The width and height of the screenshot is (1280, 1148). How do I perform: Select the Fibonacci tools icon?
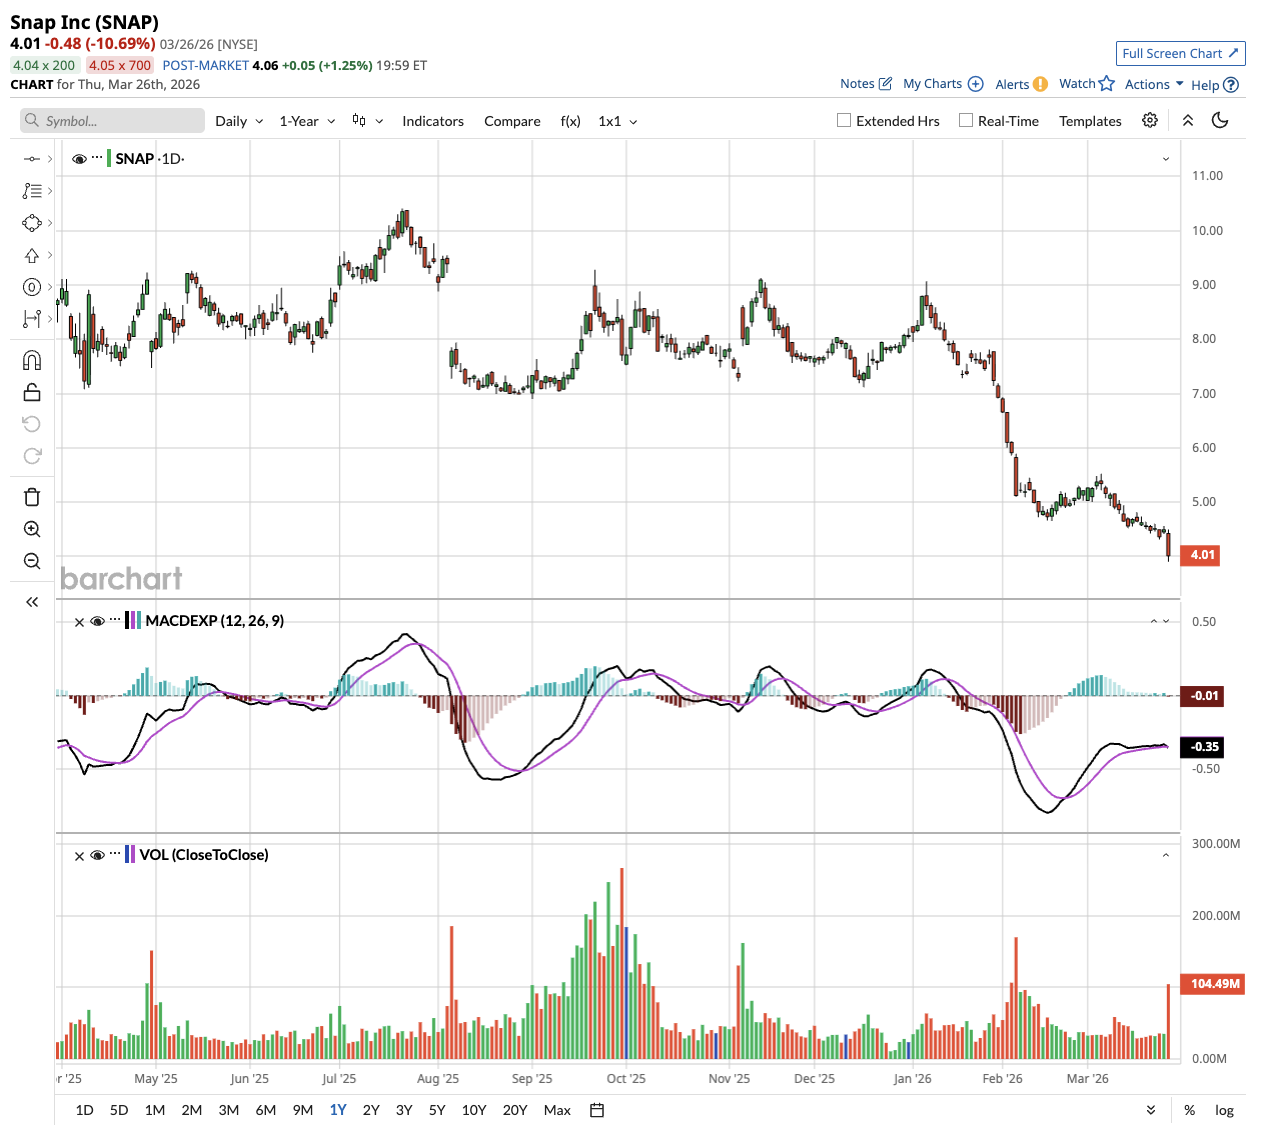tap(32, 191)
